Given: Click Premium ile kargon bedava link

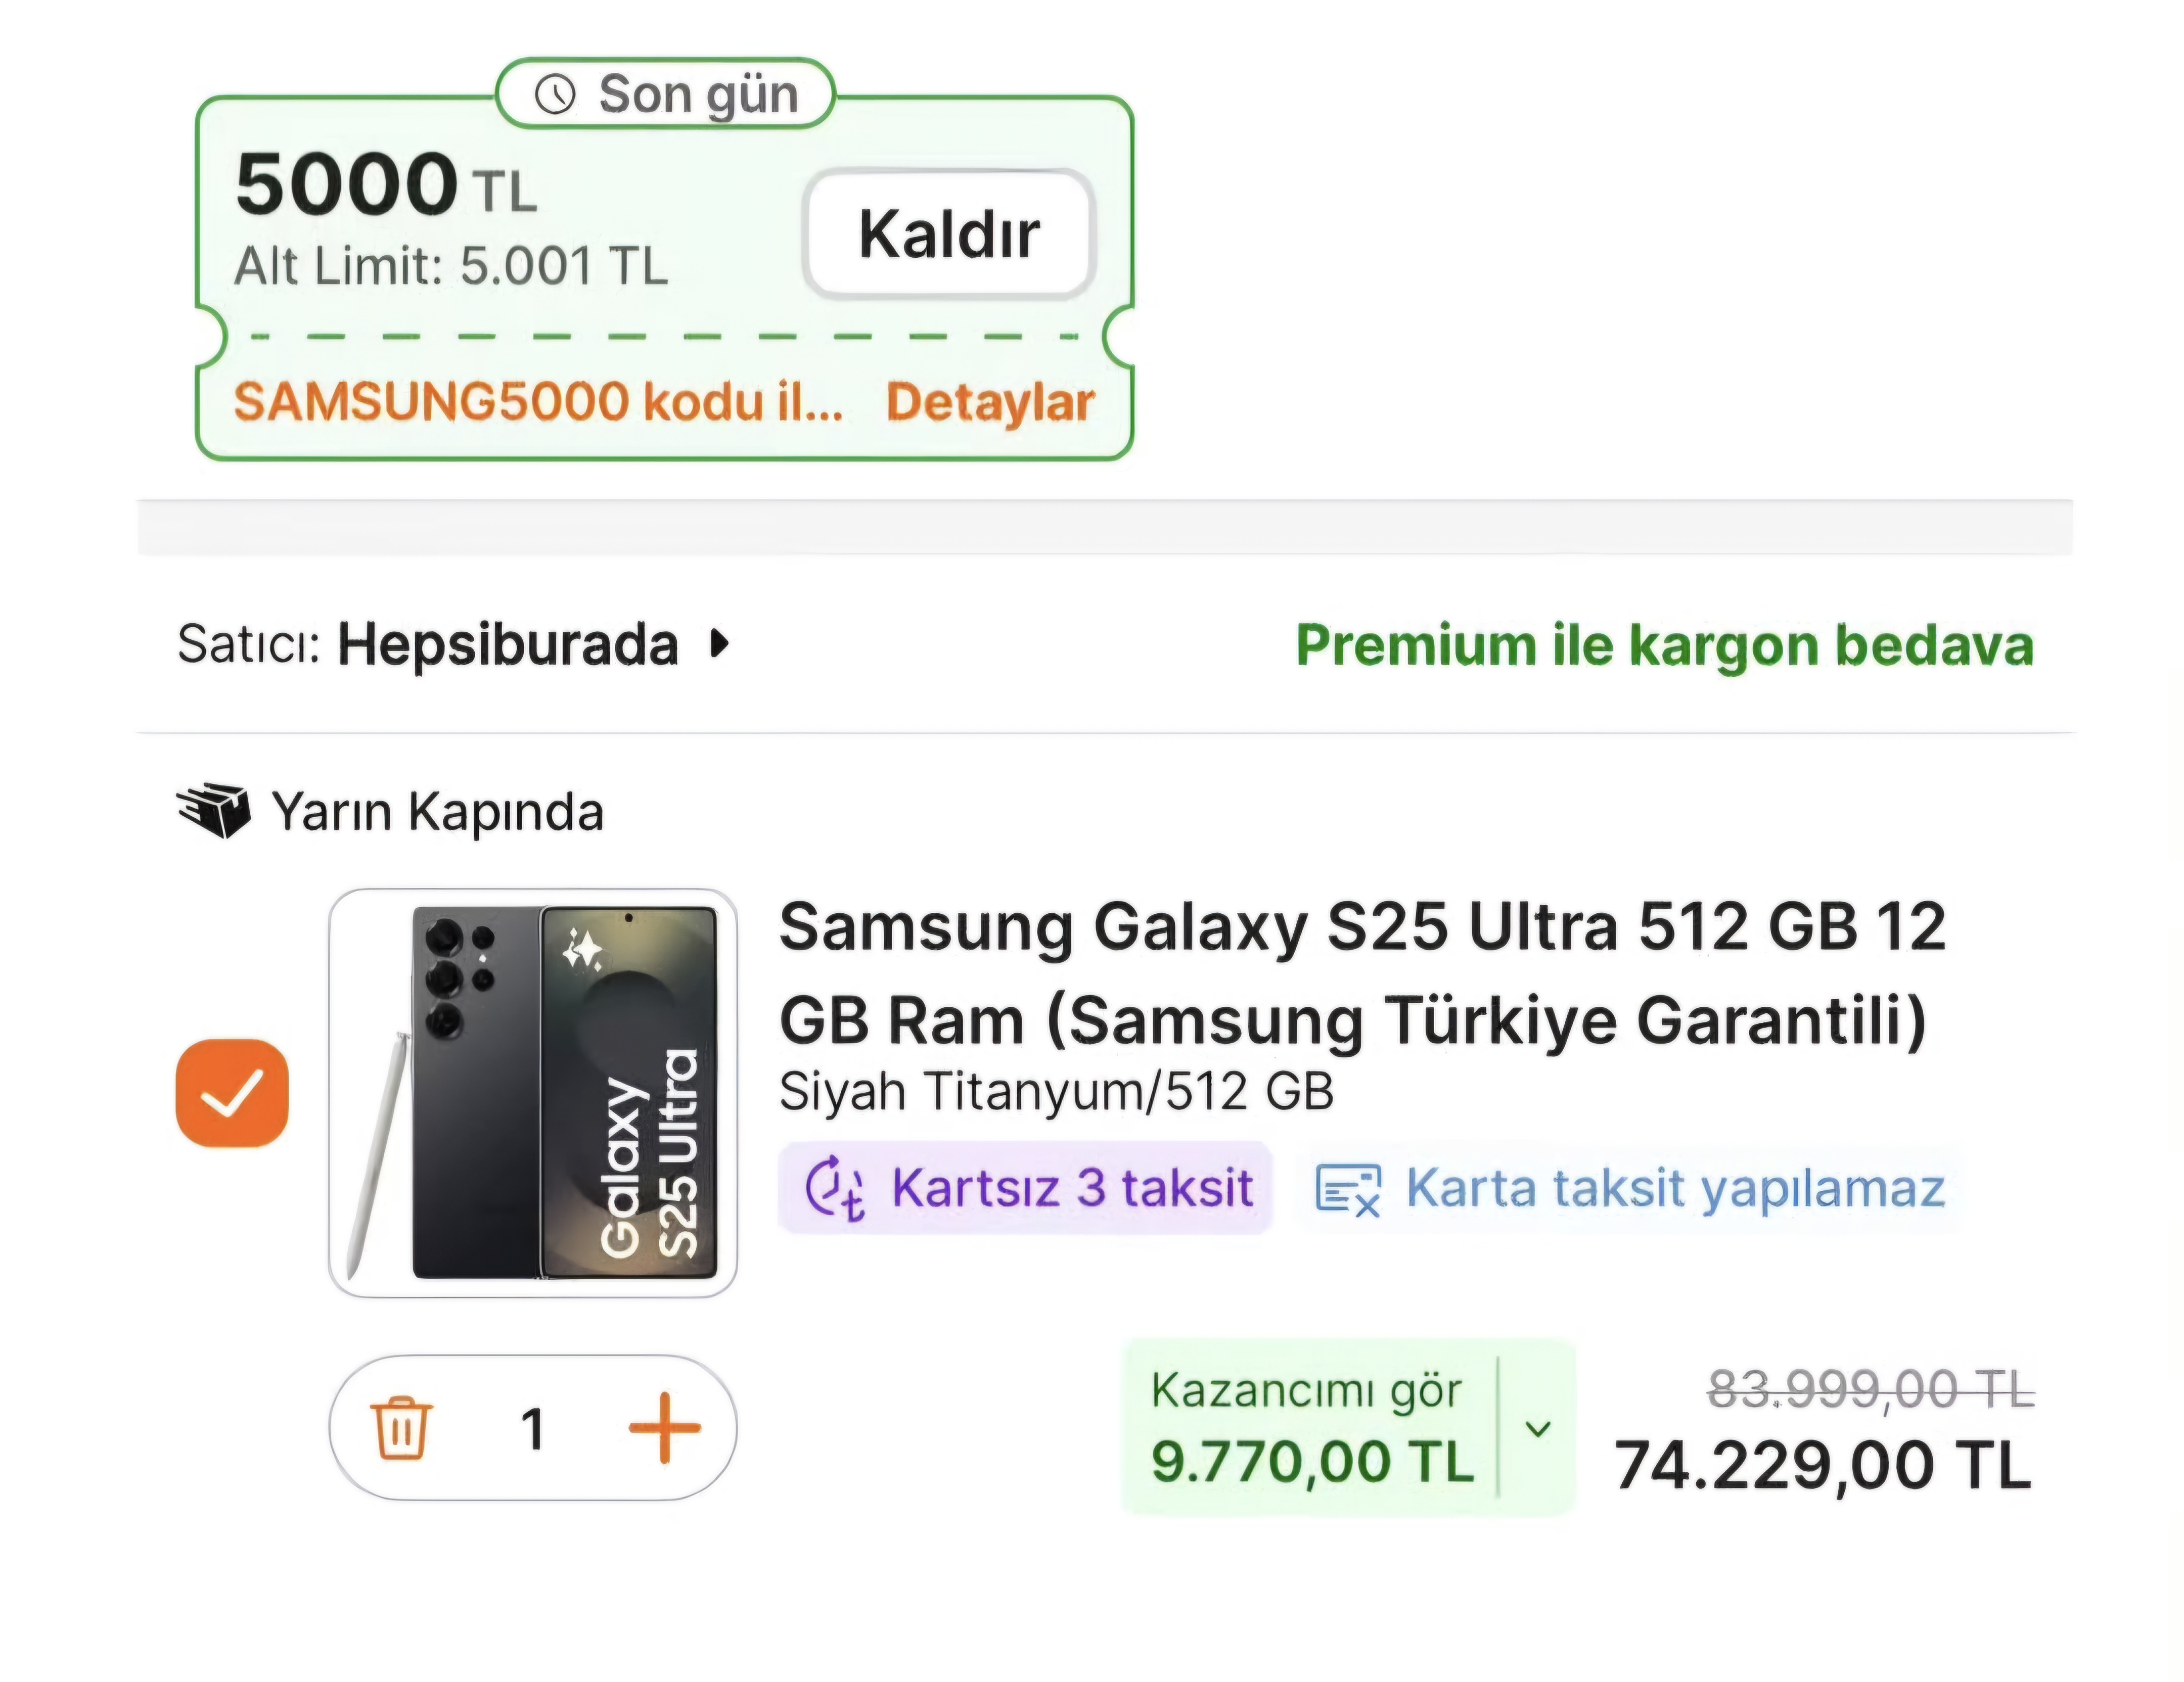Looking at the screenshot, I should click(1665, 645).
